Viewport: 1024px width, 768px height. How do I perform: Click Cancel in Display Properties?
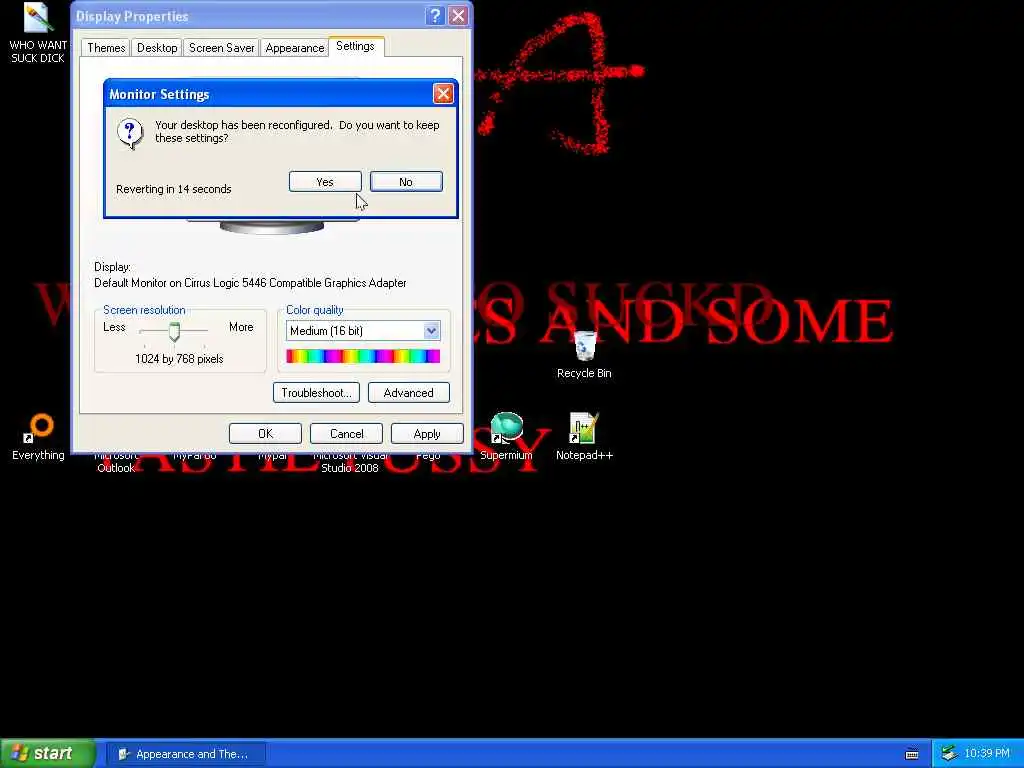tap(346, 434)
